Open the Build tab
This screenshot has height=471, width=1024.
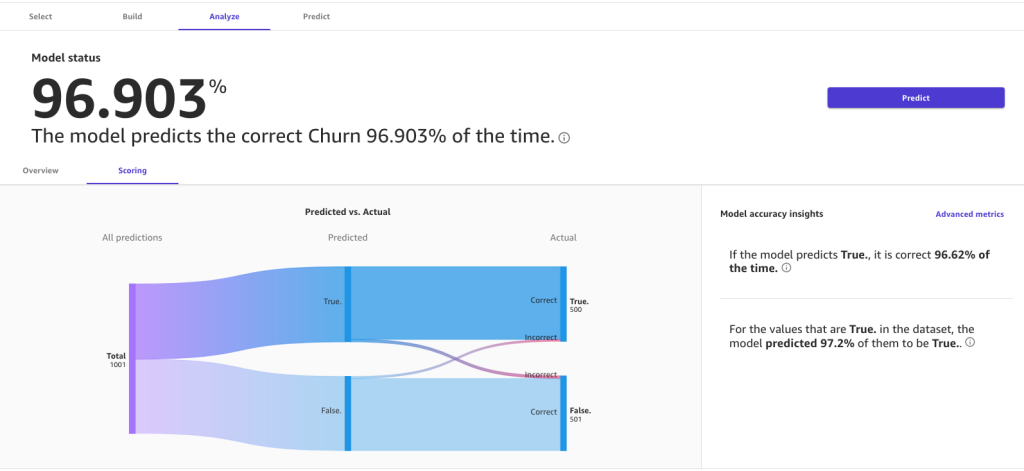click(x=133, y=16)
